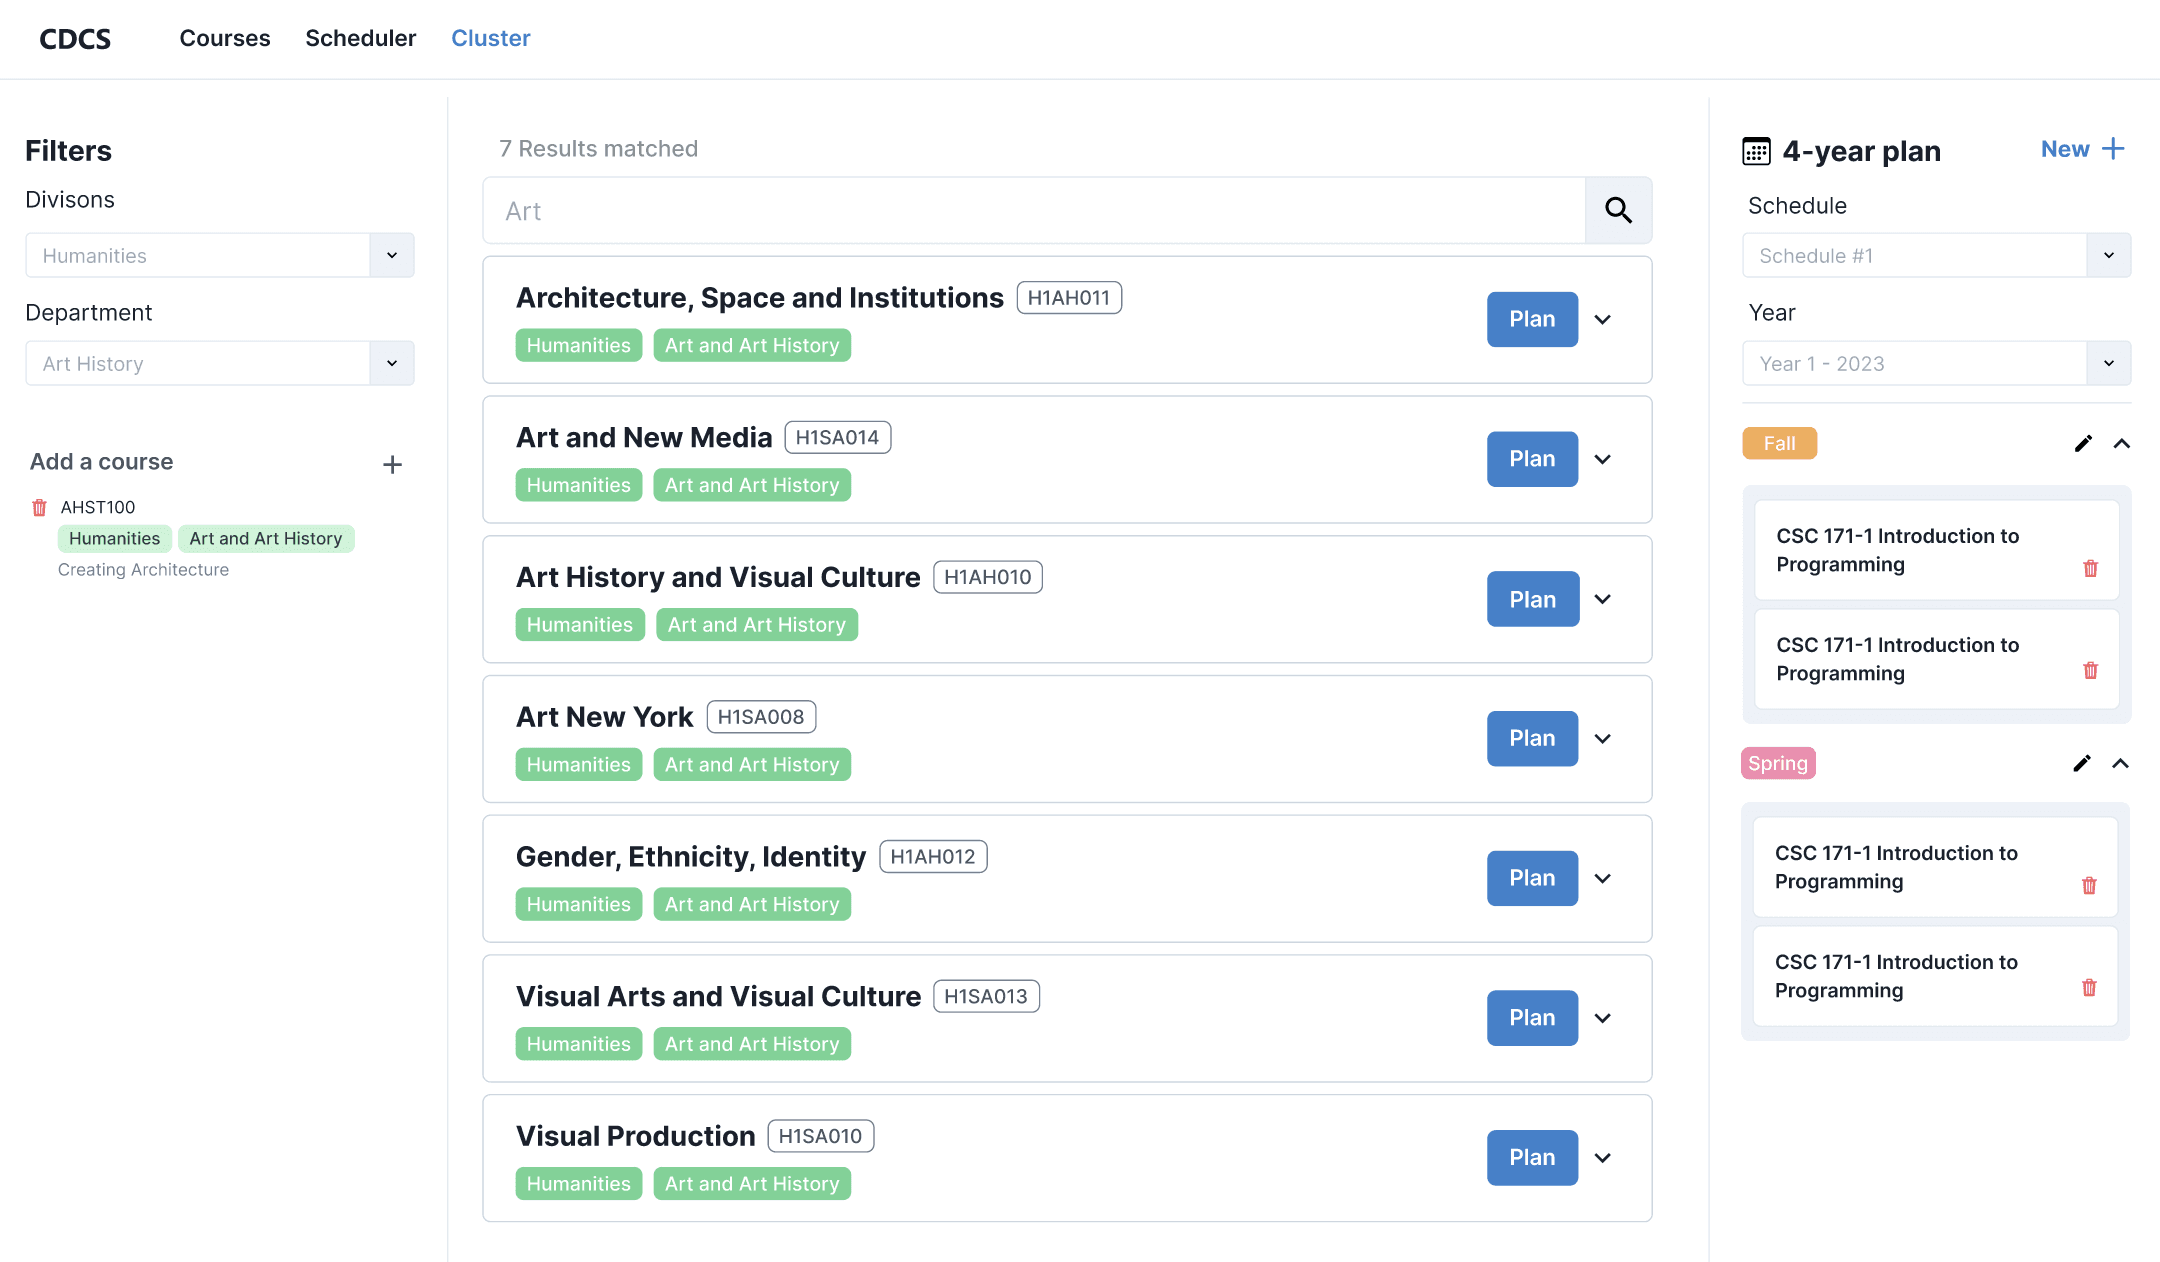
Task: Click the orange Fall semester tag
Action: tap(1779, 443)
